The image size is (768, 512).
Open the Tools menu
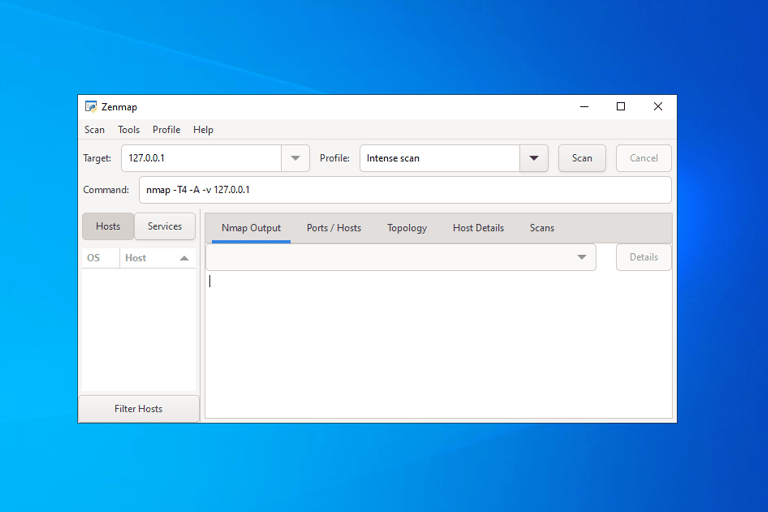pyautogui.click(x=128, y=130)
